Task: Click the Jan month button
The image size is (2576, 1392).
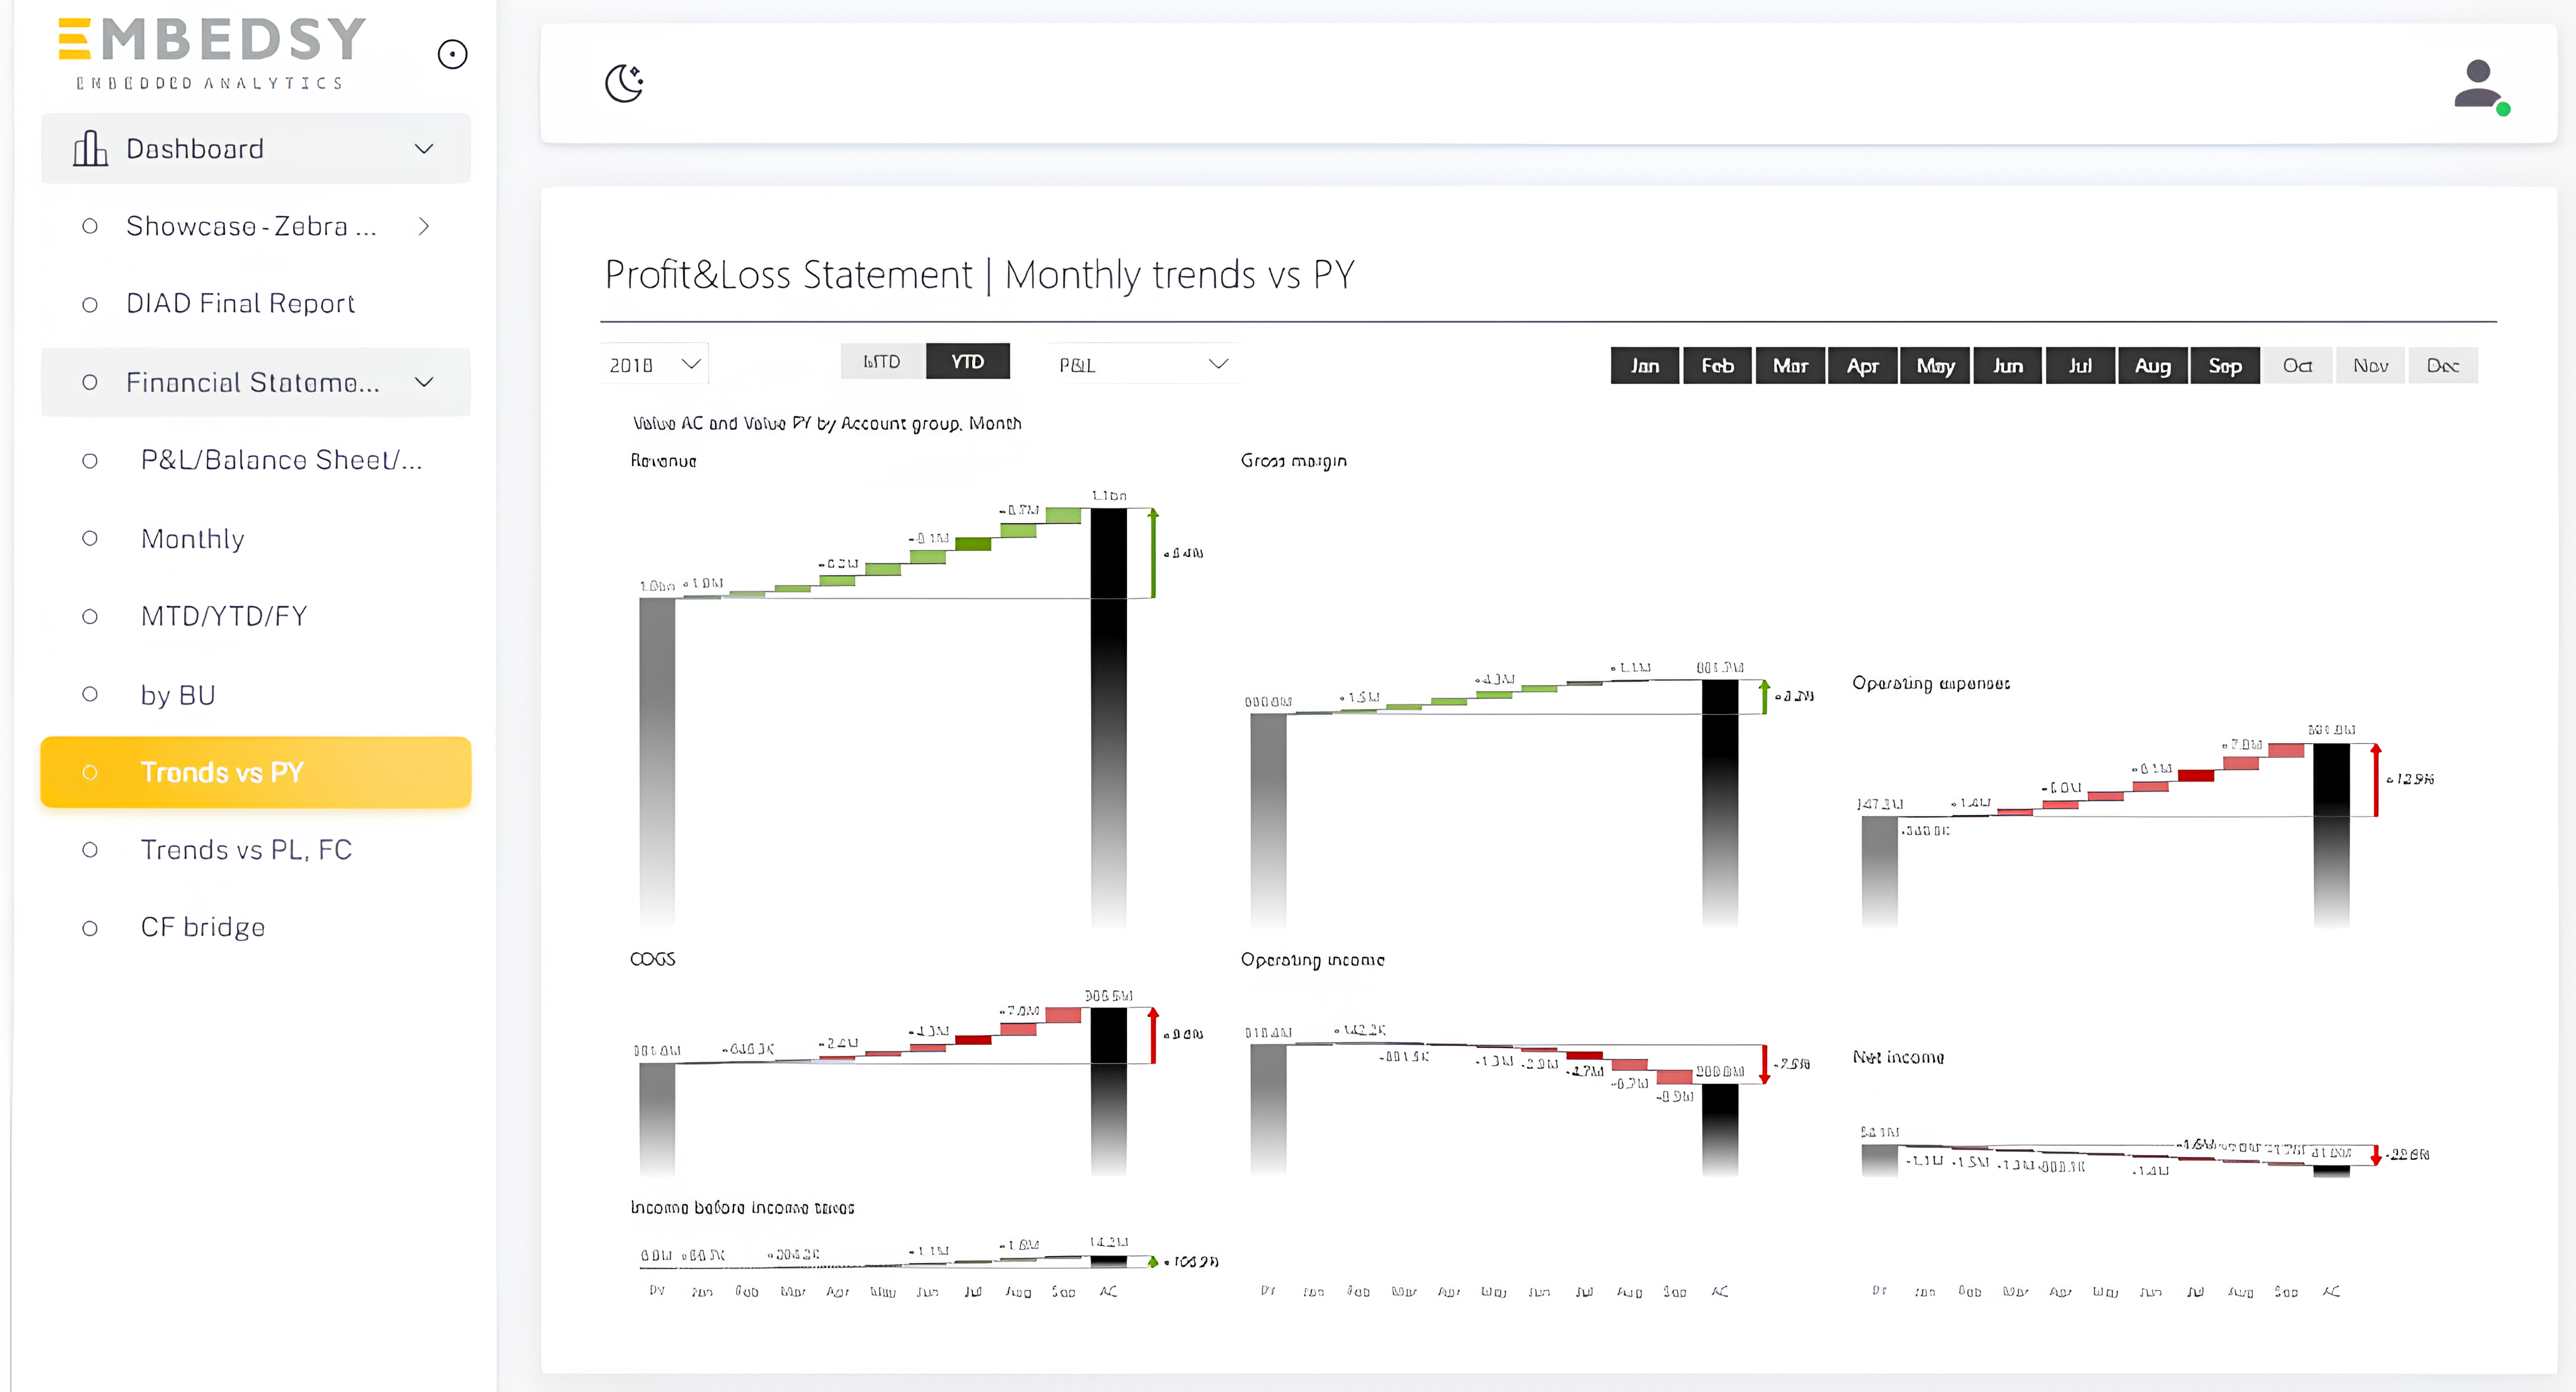Action: coord(1644,365)
